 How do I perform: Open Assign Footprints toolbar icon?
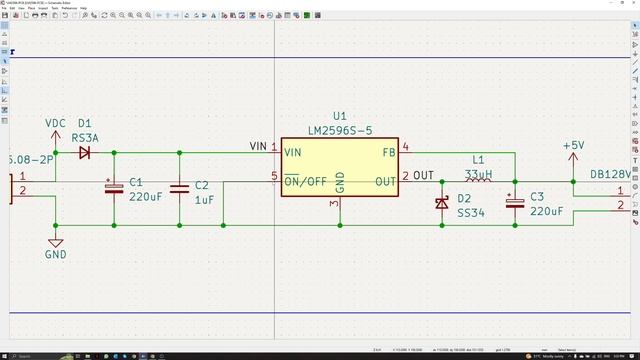tap(279, 15)
